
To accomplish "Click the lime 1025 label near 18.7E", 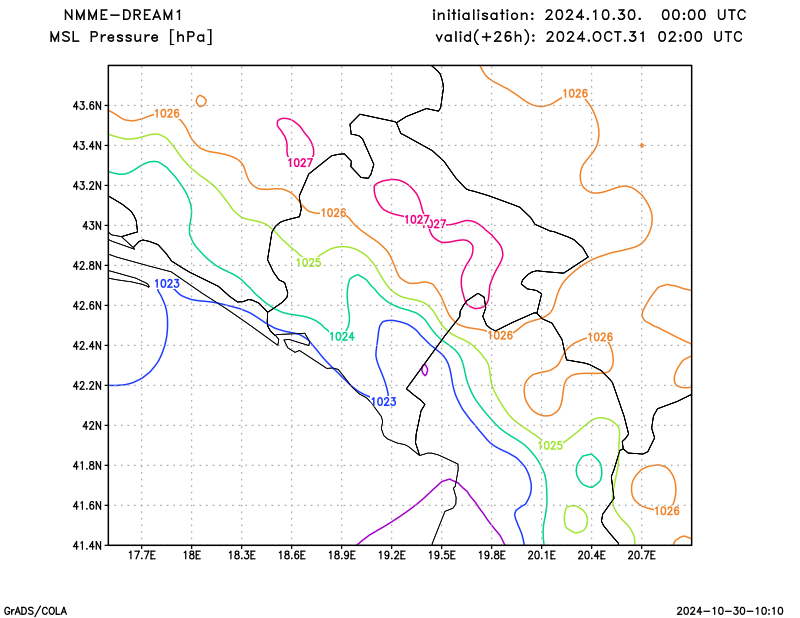I will coord(309,263).
